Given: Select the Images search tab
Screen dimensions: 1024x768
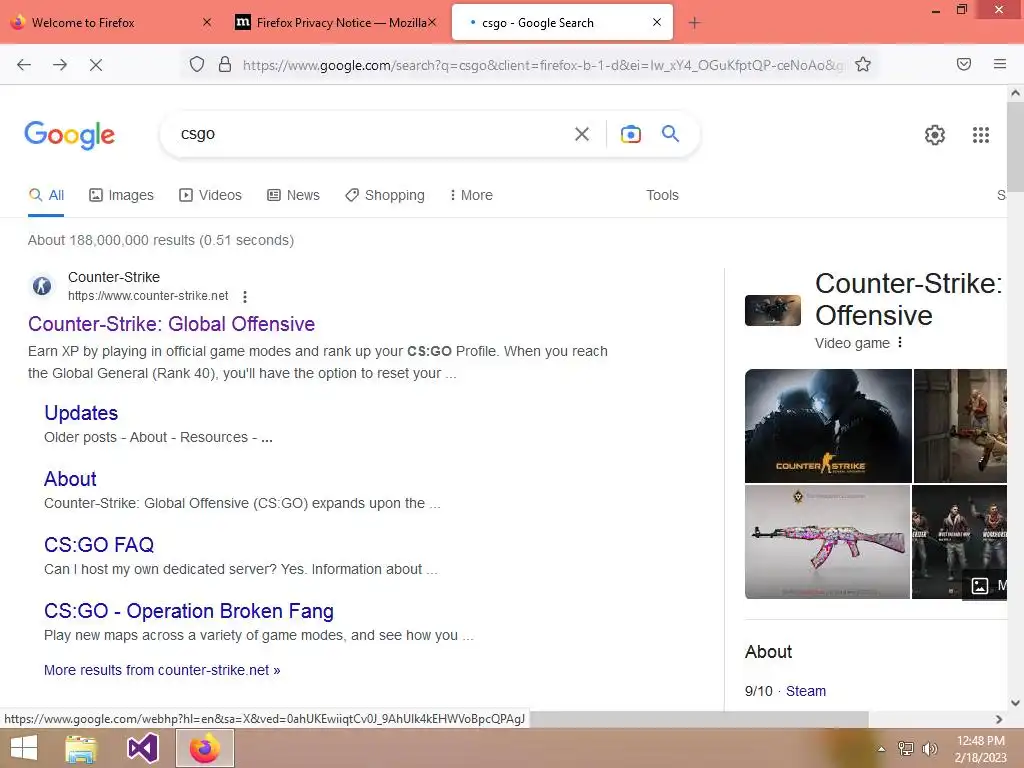Looking at the screenshot, I should 121,195.
